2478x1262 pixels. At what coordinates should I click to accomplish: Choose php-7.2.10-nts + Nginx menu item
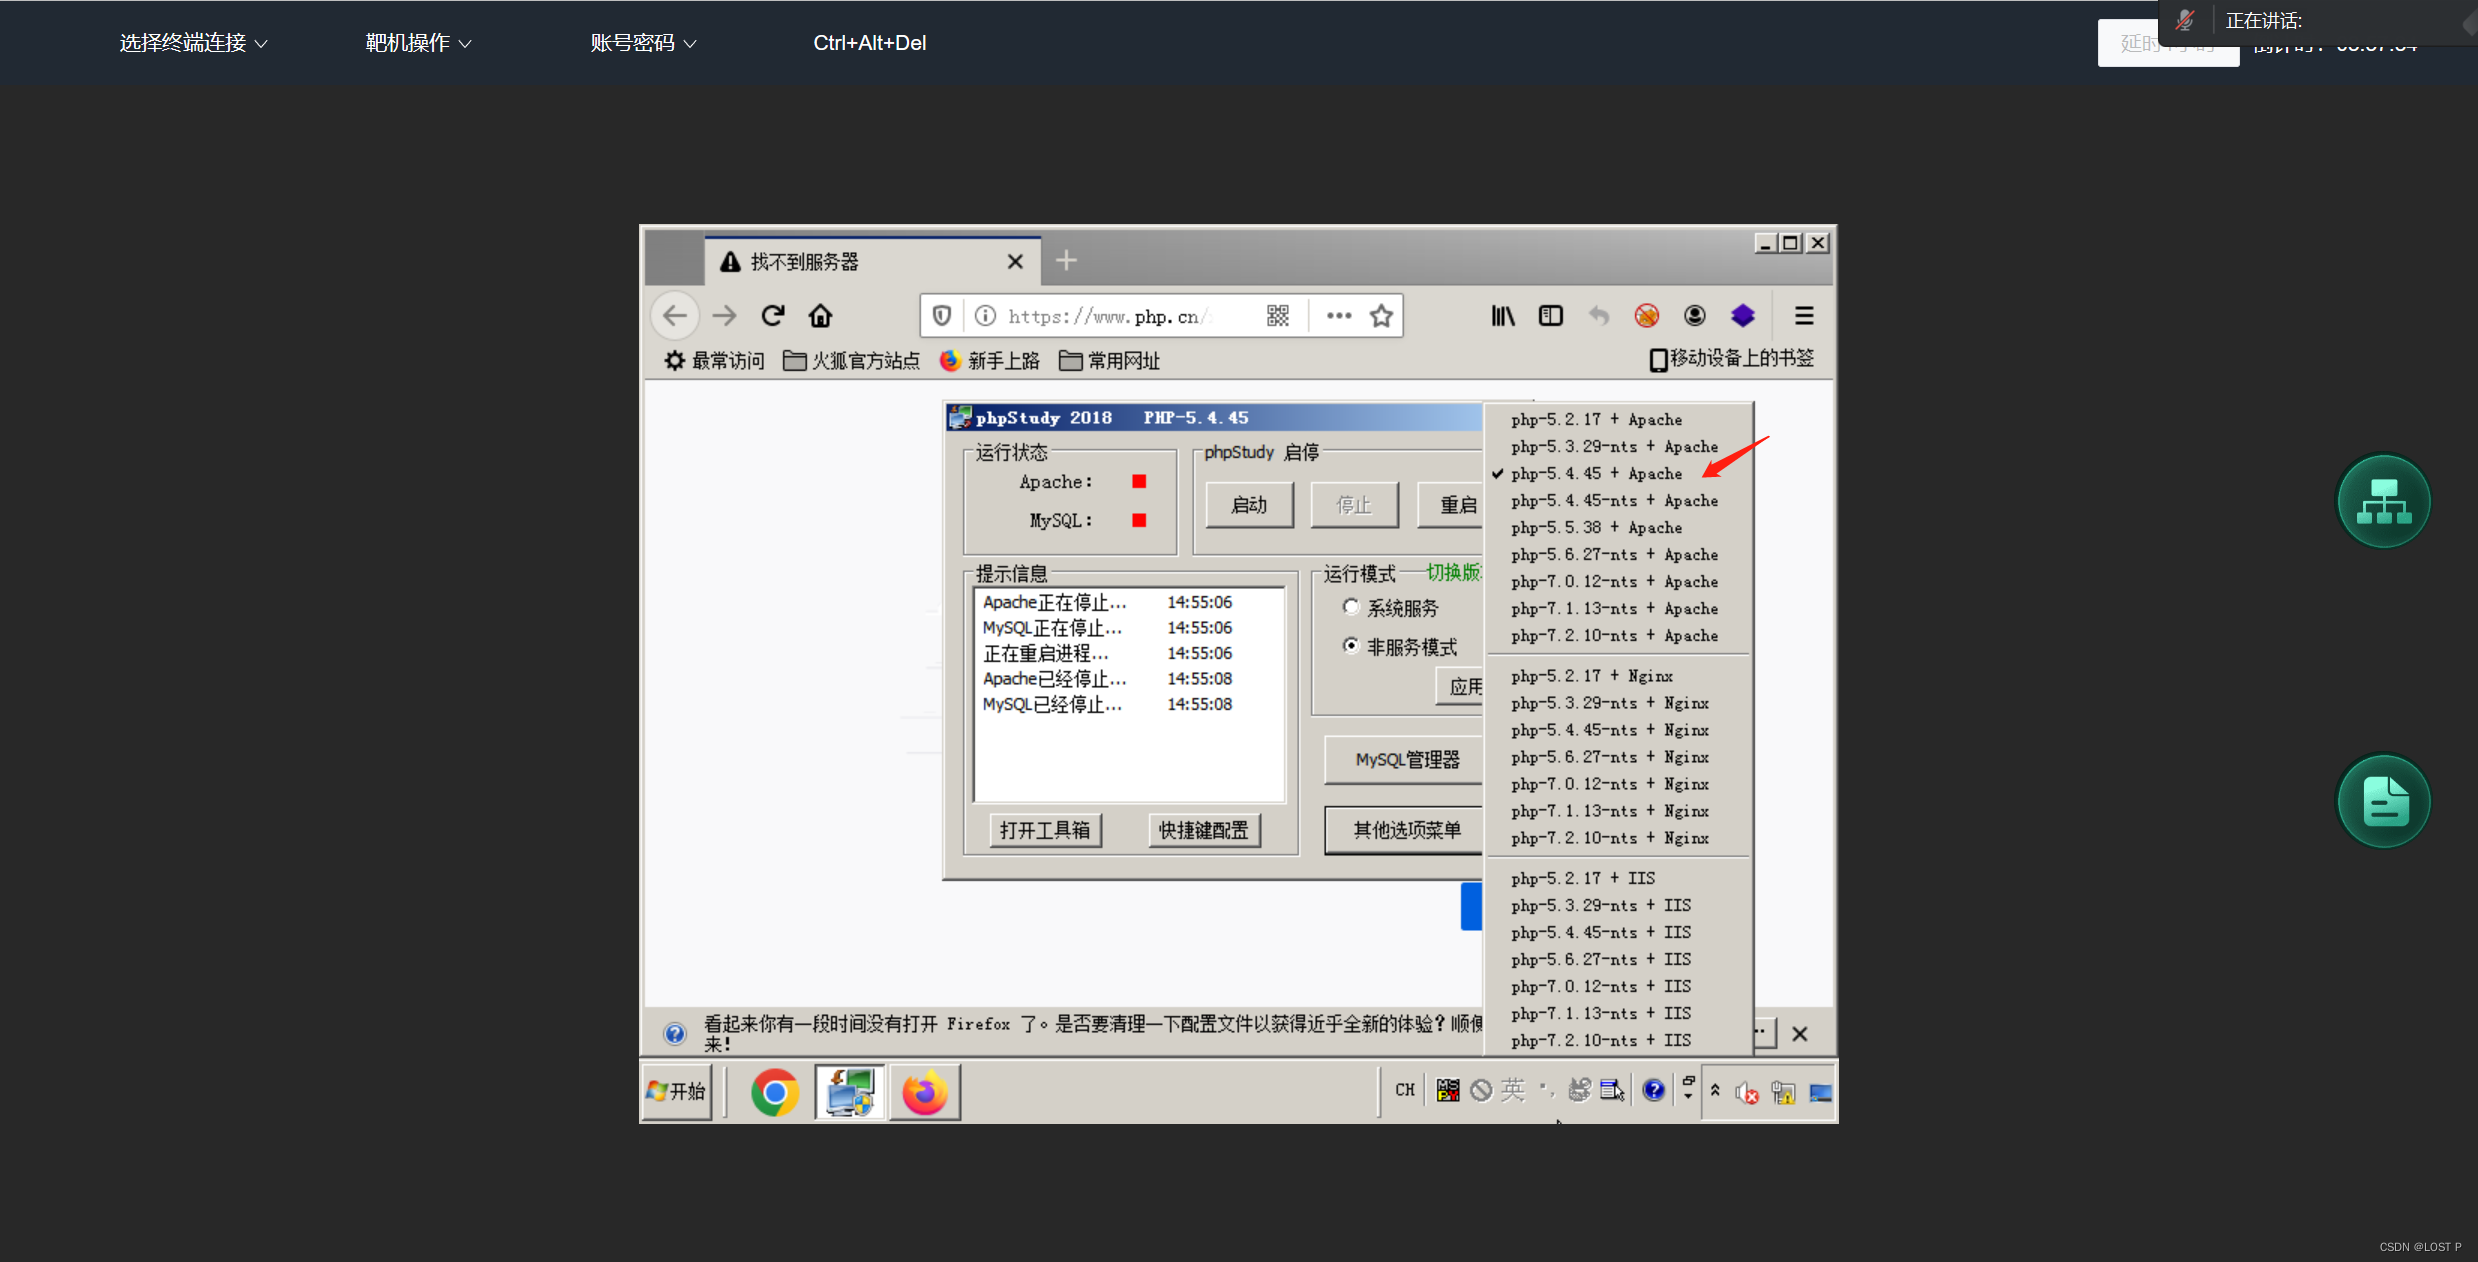(1618, 839)
